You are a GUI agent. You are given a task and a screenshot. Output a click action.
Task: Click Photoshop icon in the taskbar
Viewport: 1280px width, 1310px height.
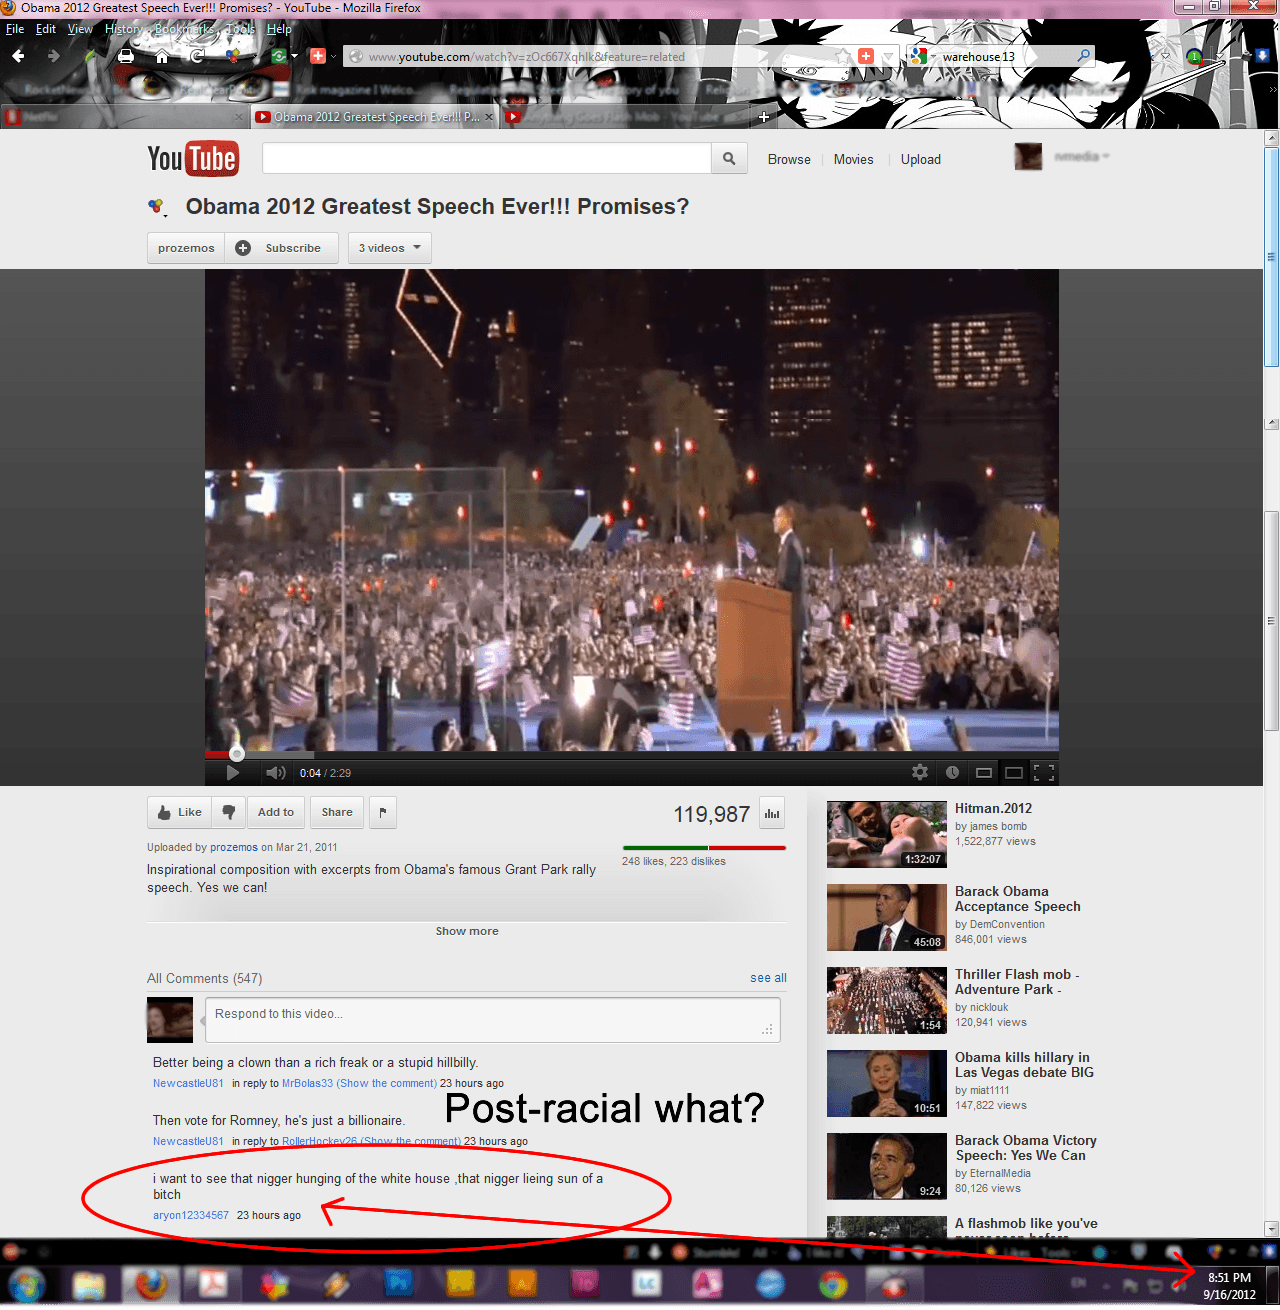click(399, 1283)
